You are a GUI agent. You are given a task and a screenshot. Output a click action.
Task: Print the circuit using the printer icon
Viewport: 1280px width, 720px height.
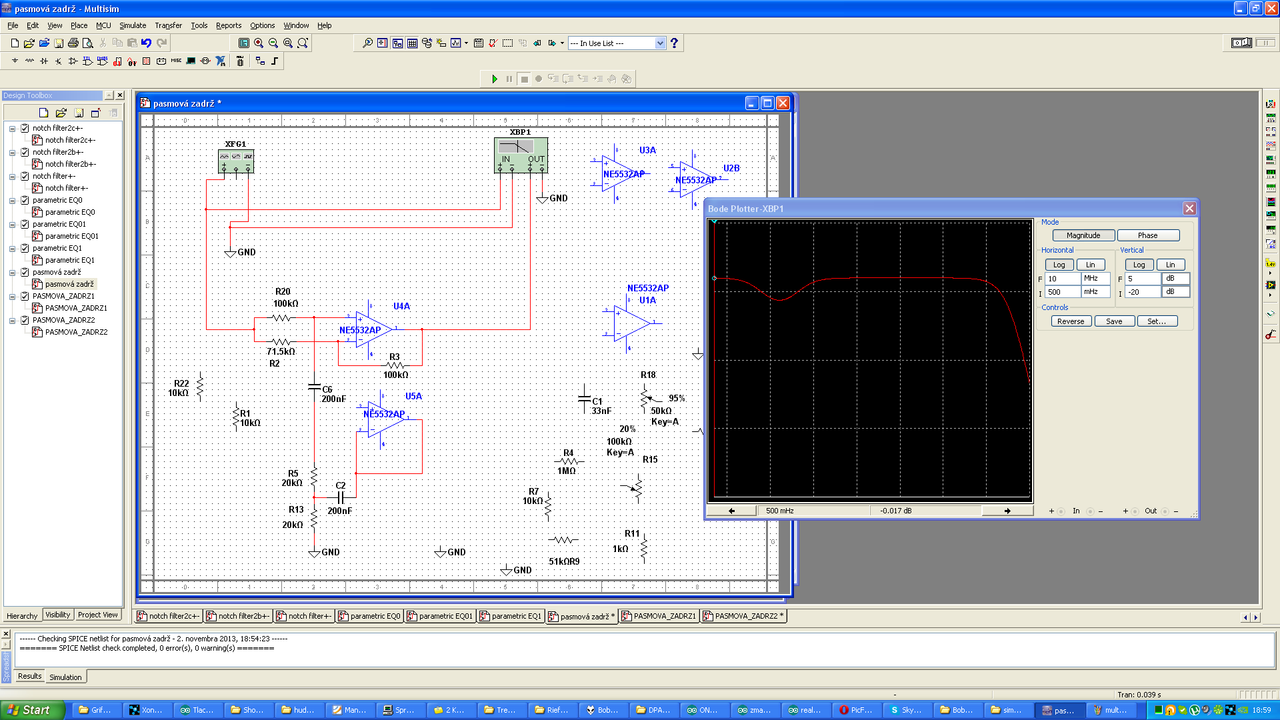coord(73,44)
